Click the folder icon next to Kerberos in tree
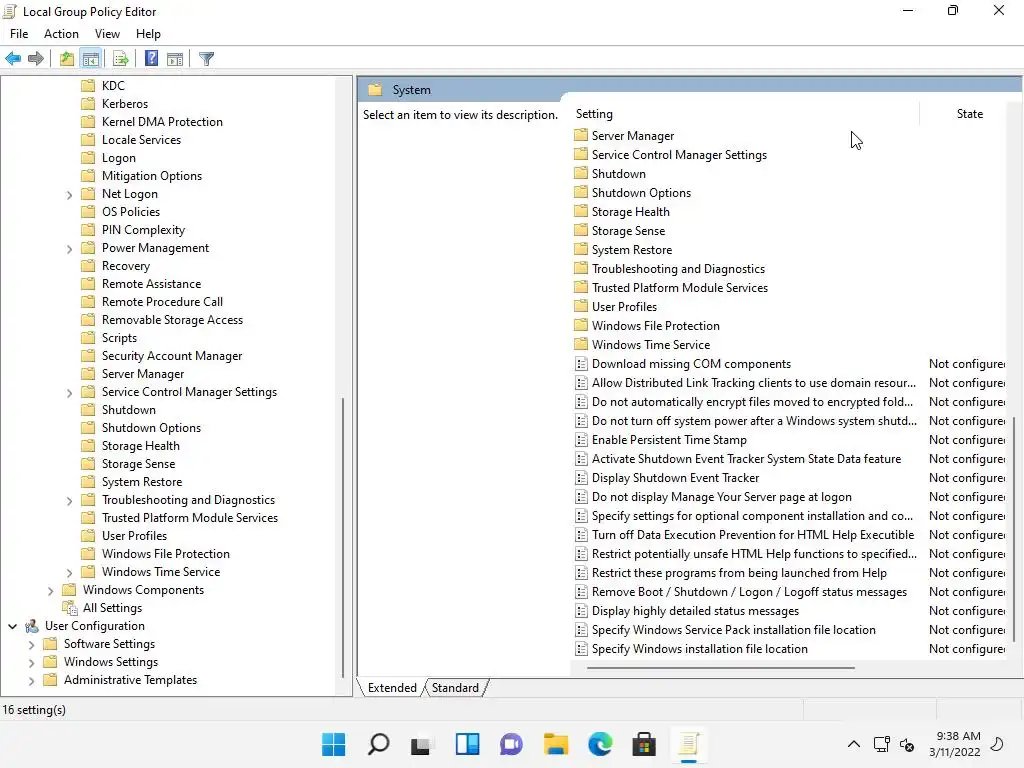Image resolution: width=1024 pixels, height=768 pixels. point(88,103)
